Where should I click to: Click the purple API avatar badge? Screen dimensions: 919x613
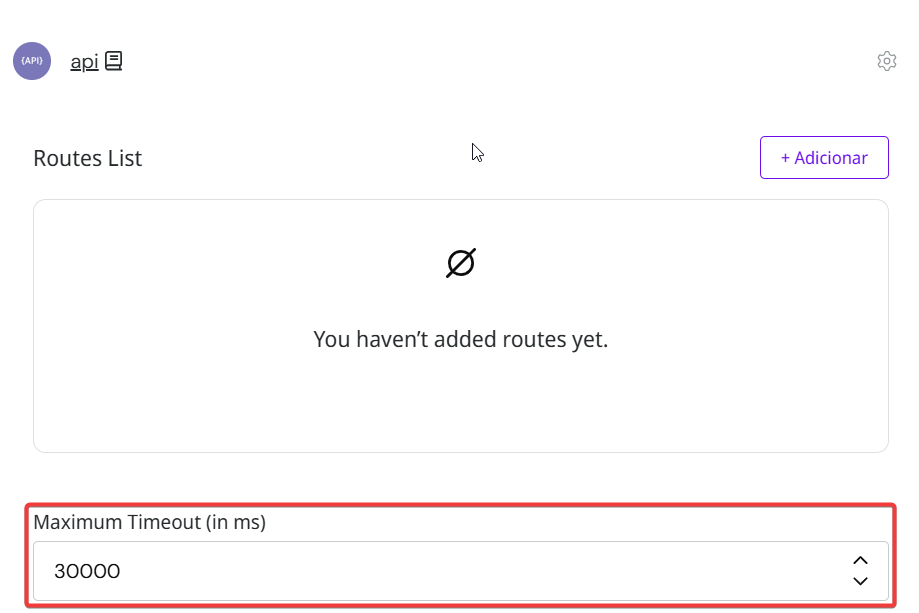point(32,61)
